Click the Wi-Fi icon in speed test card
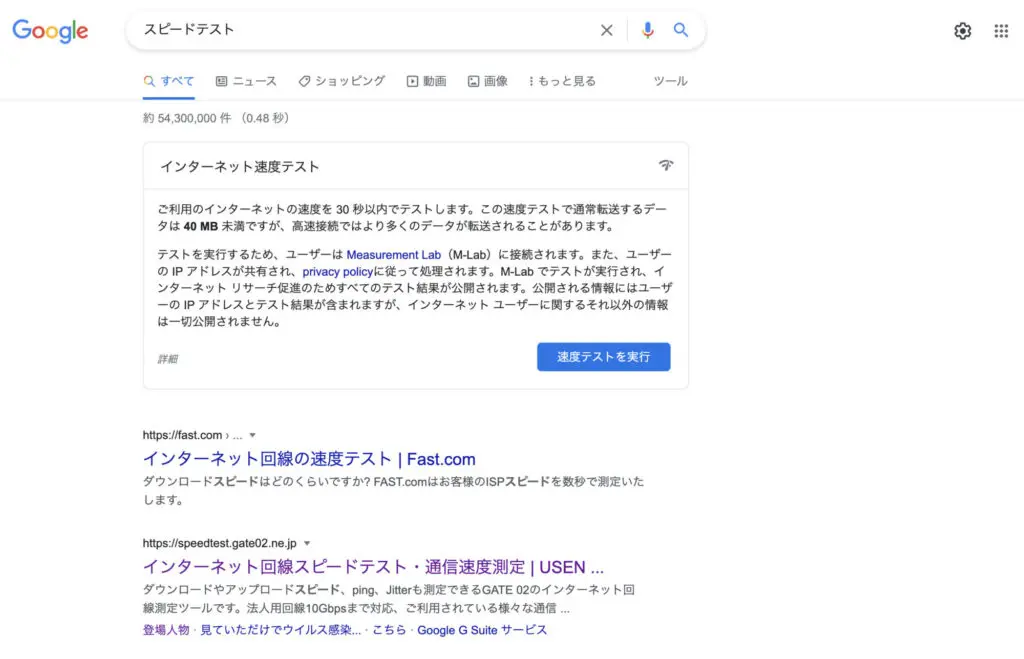Screen dimensions: 1024x659 click(666, 165)
